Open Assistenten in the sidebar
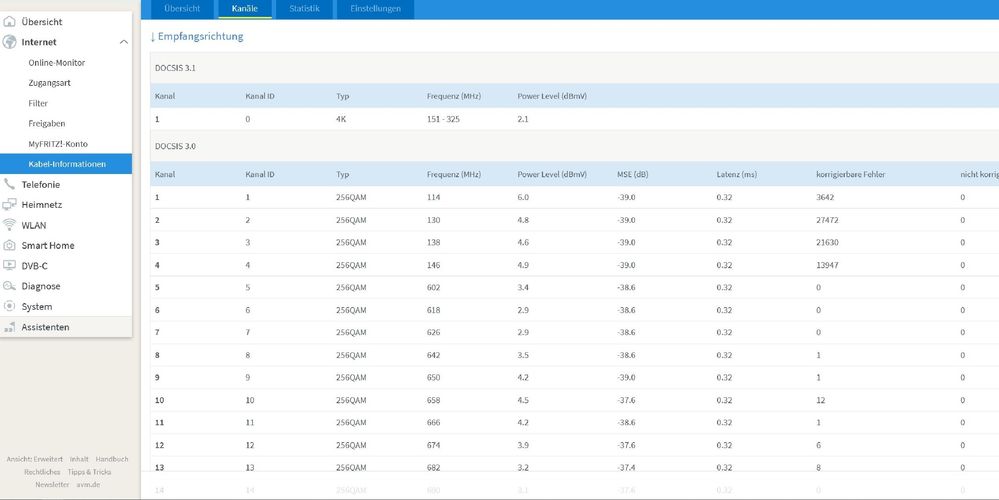 coord(45,327)
